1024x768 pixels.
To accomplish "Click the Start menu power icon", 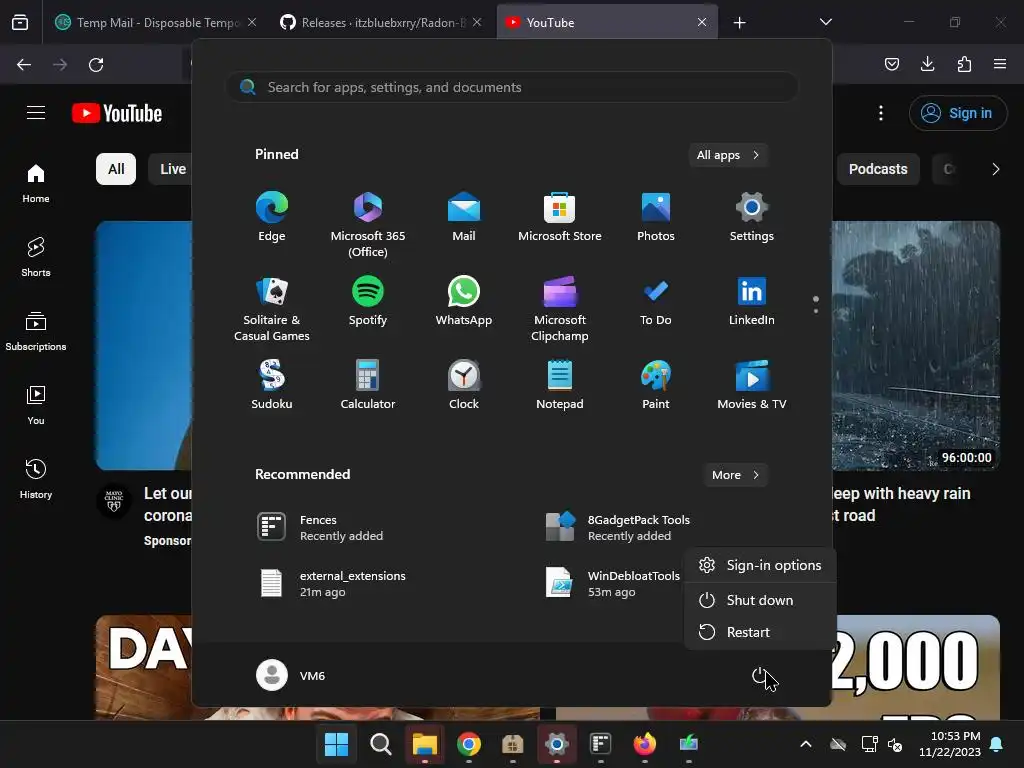I will pyautogui.click(x=760, y=675).
